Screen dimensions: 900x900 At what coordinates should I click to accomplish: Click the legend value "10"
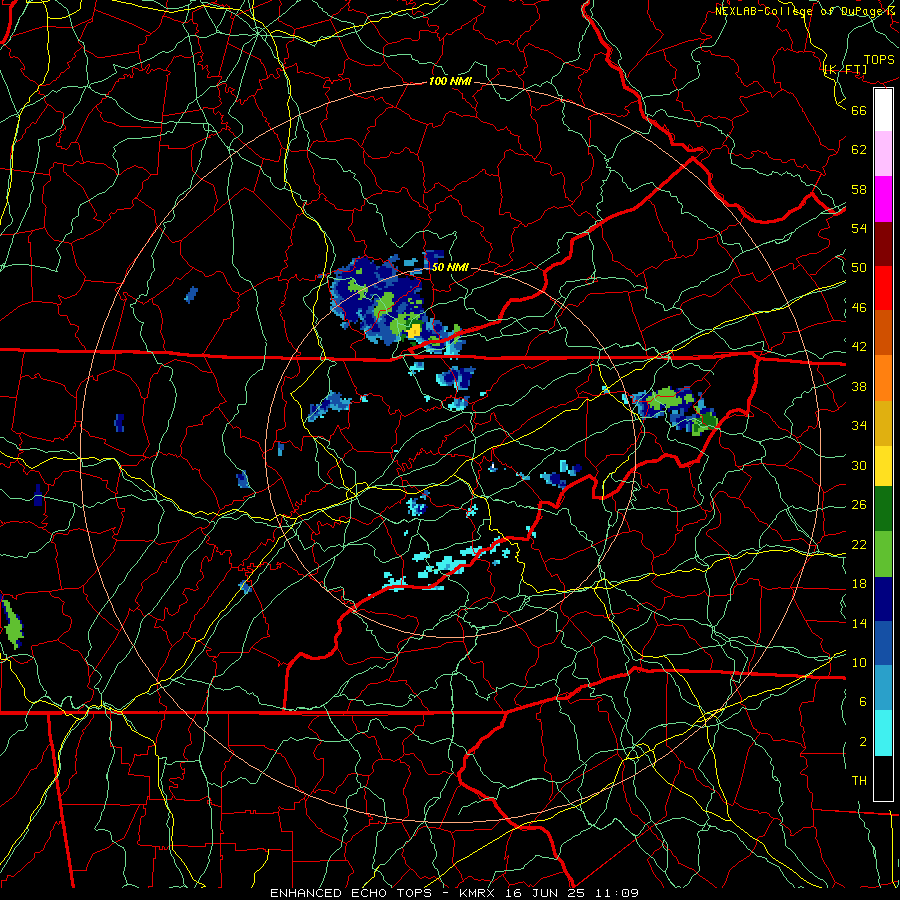(859, 662)
